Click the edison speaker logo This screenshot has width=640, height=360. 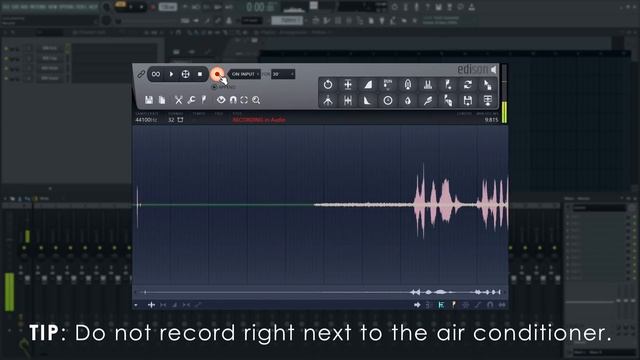point(477,69)
